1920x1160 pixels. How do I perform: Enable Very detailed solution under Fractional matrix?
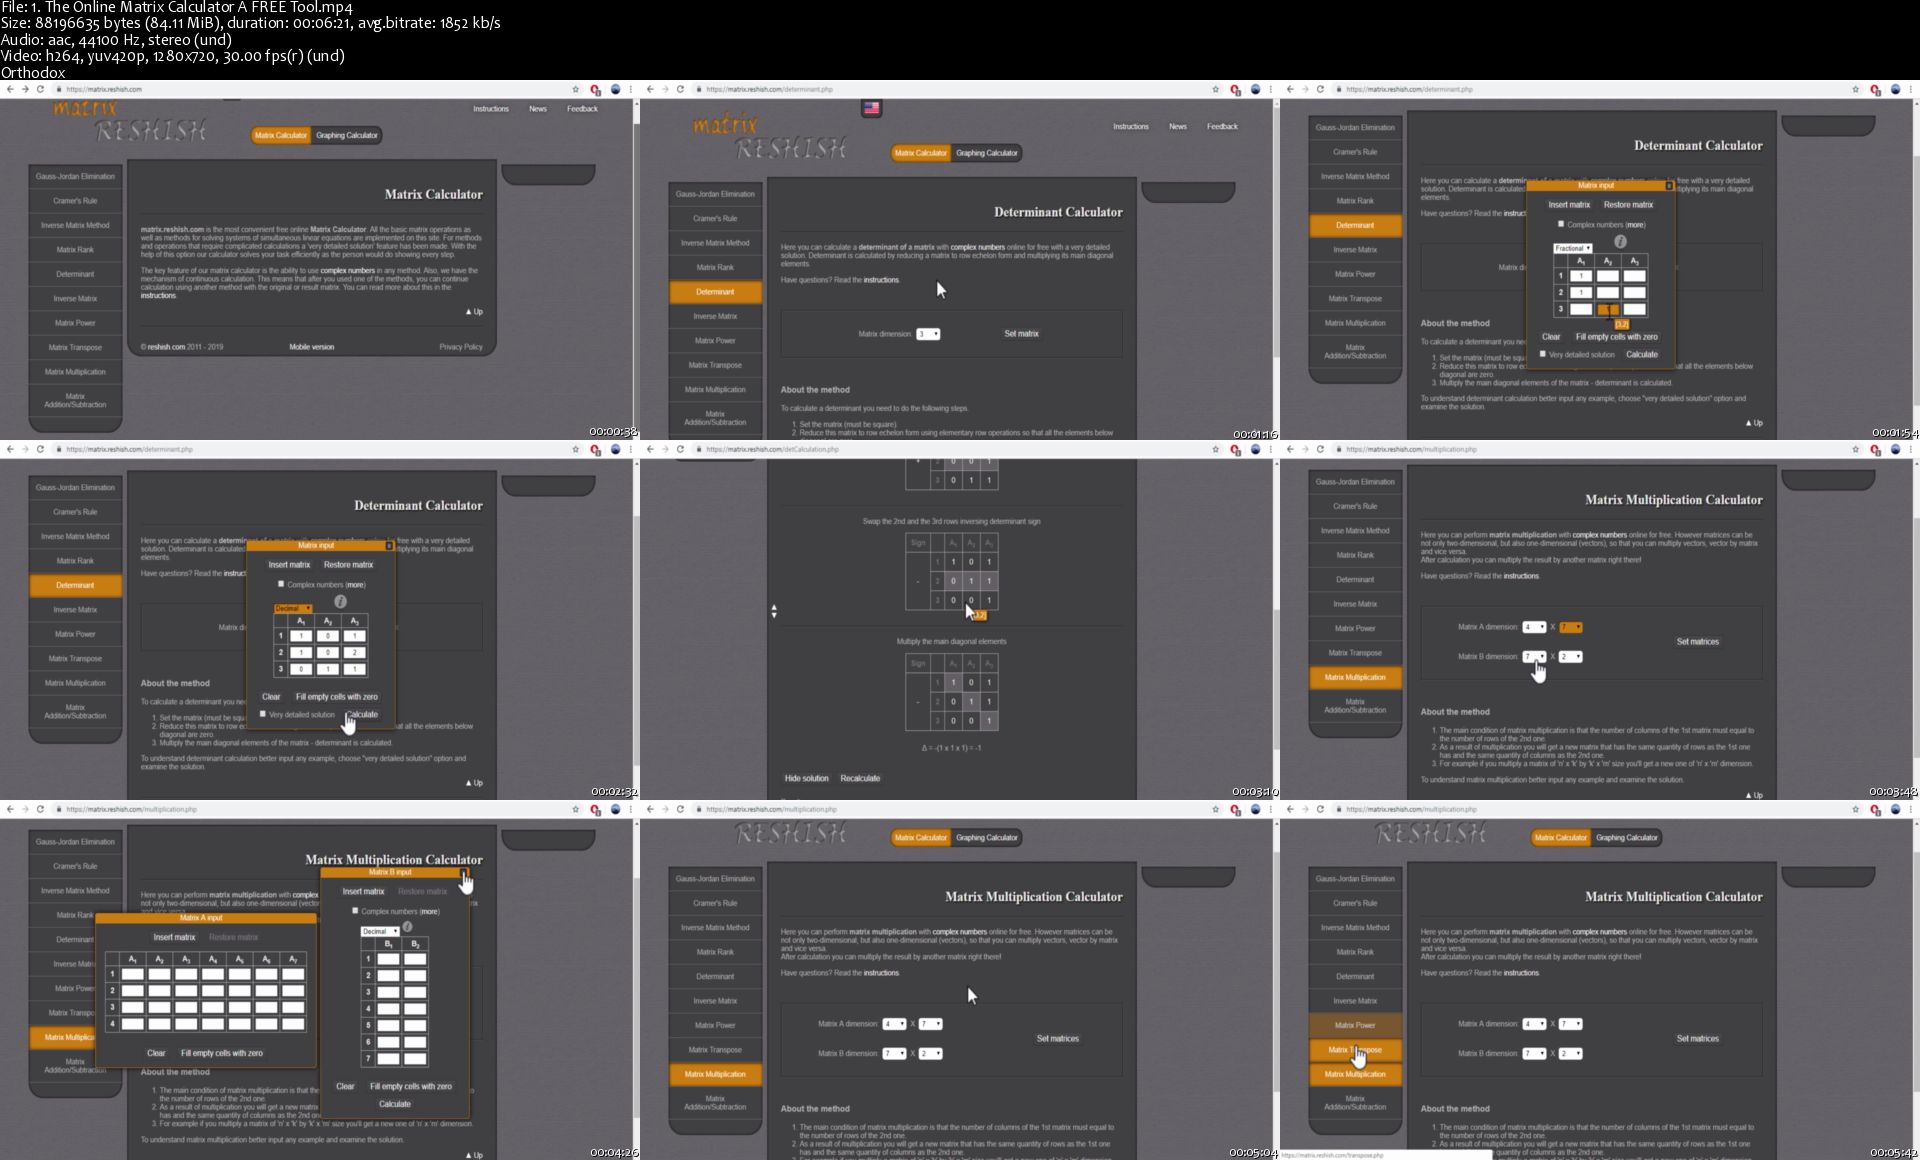tap(1543, 354)
